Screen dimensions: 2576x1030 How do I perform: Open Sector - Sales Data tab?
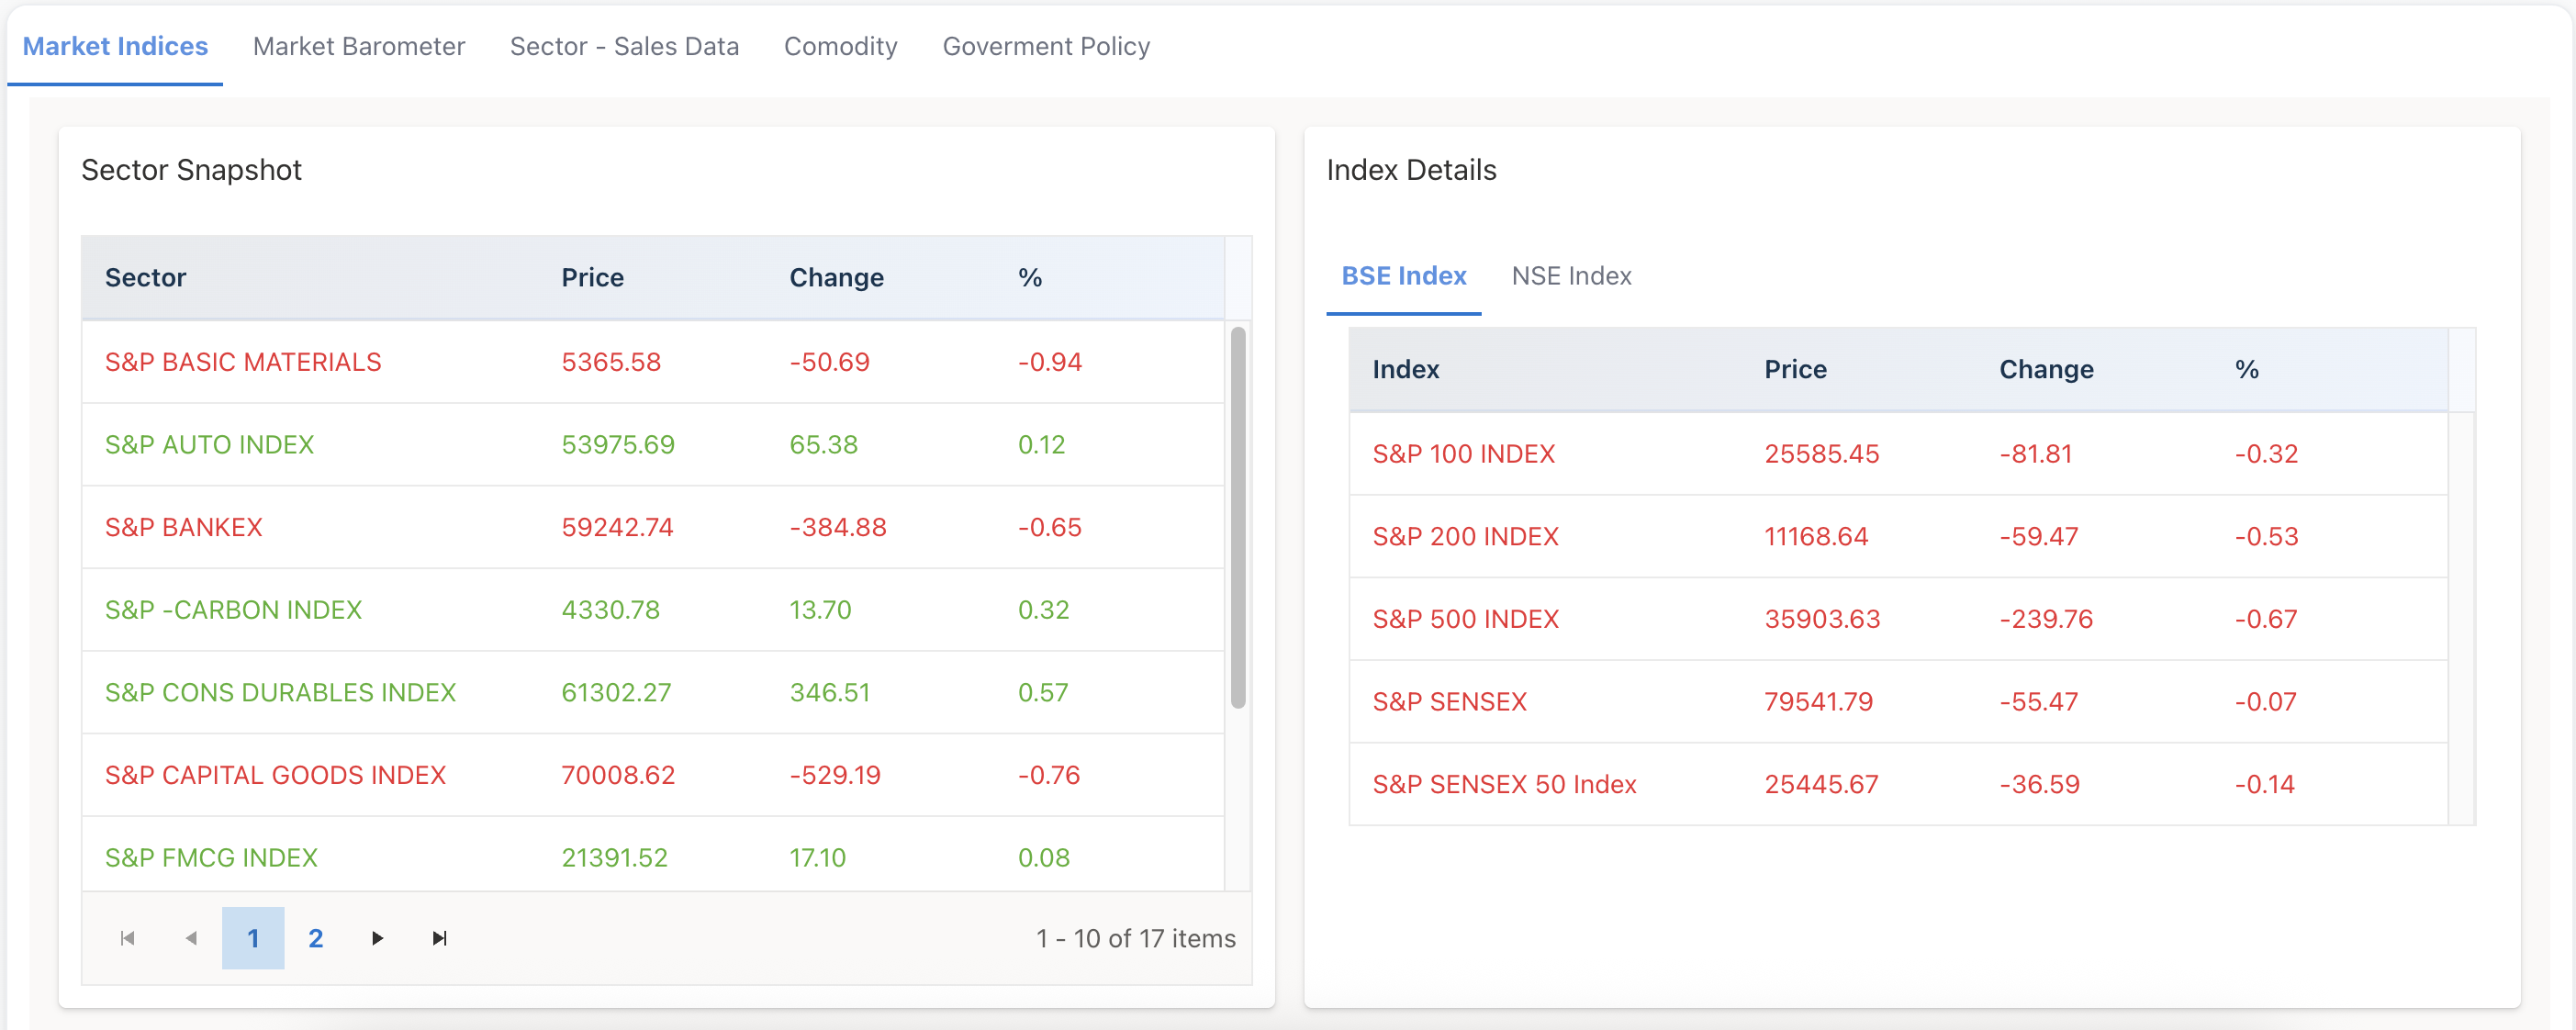point(624,46)
